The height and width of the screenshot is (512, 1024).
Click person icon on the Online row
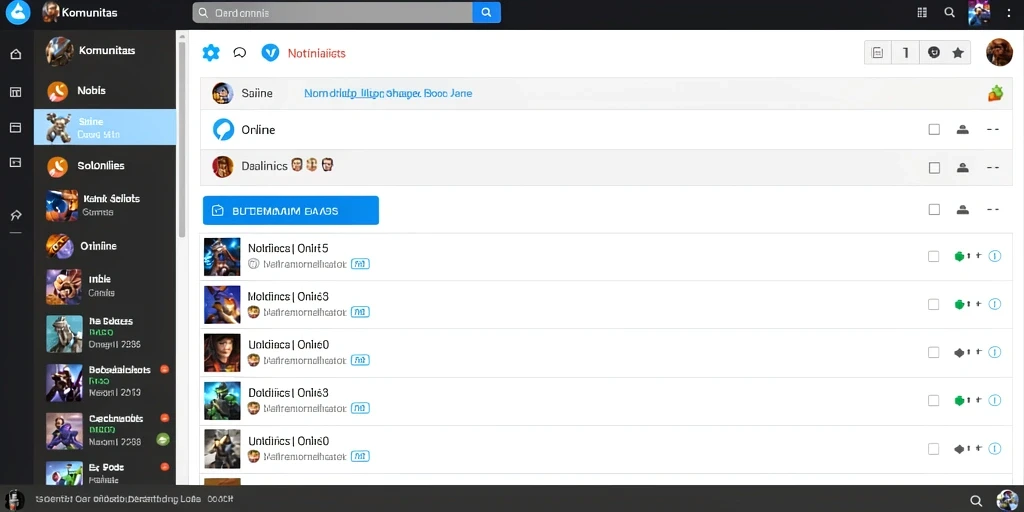(x=962, y=129)
